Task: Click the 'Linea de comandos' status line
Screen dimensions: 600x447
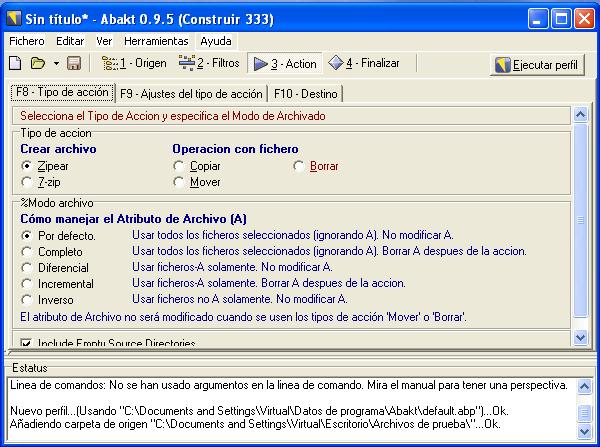Action: pyautogui.click(x=289, y=385)
